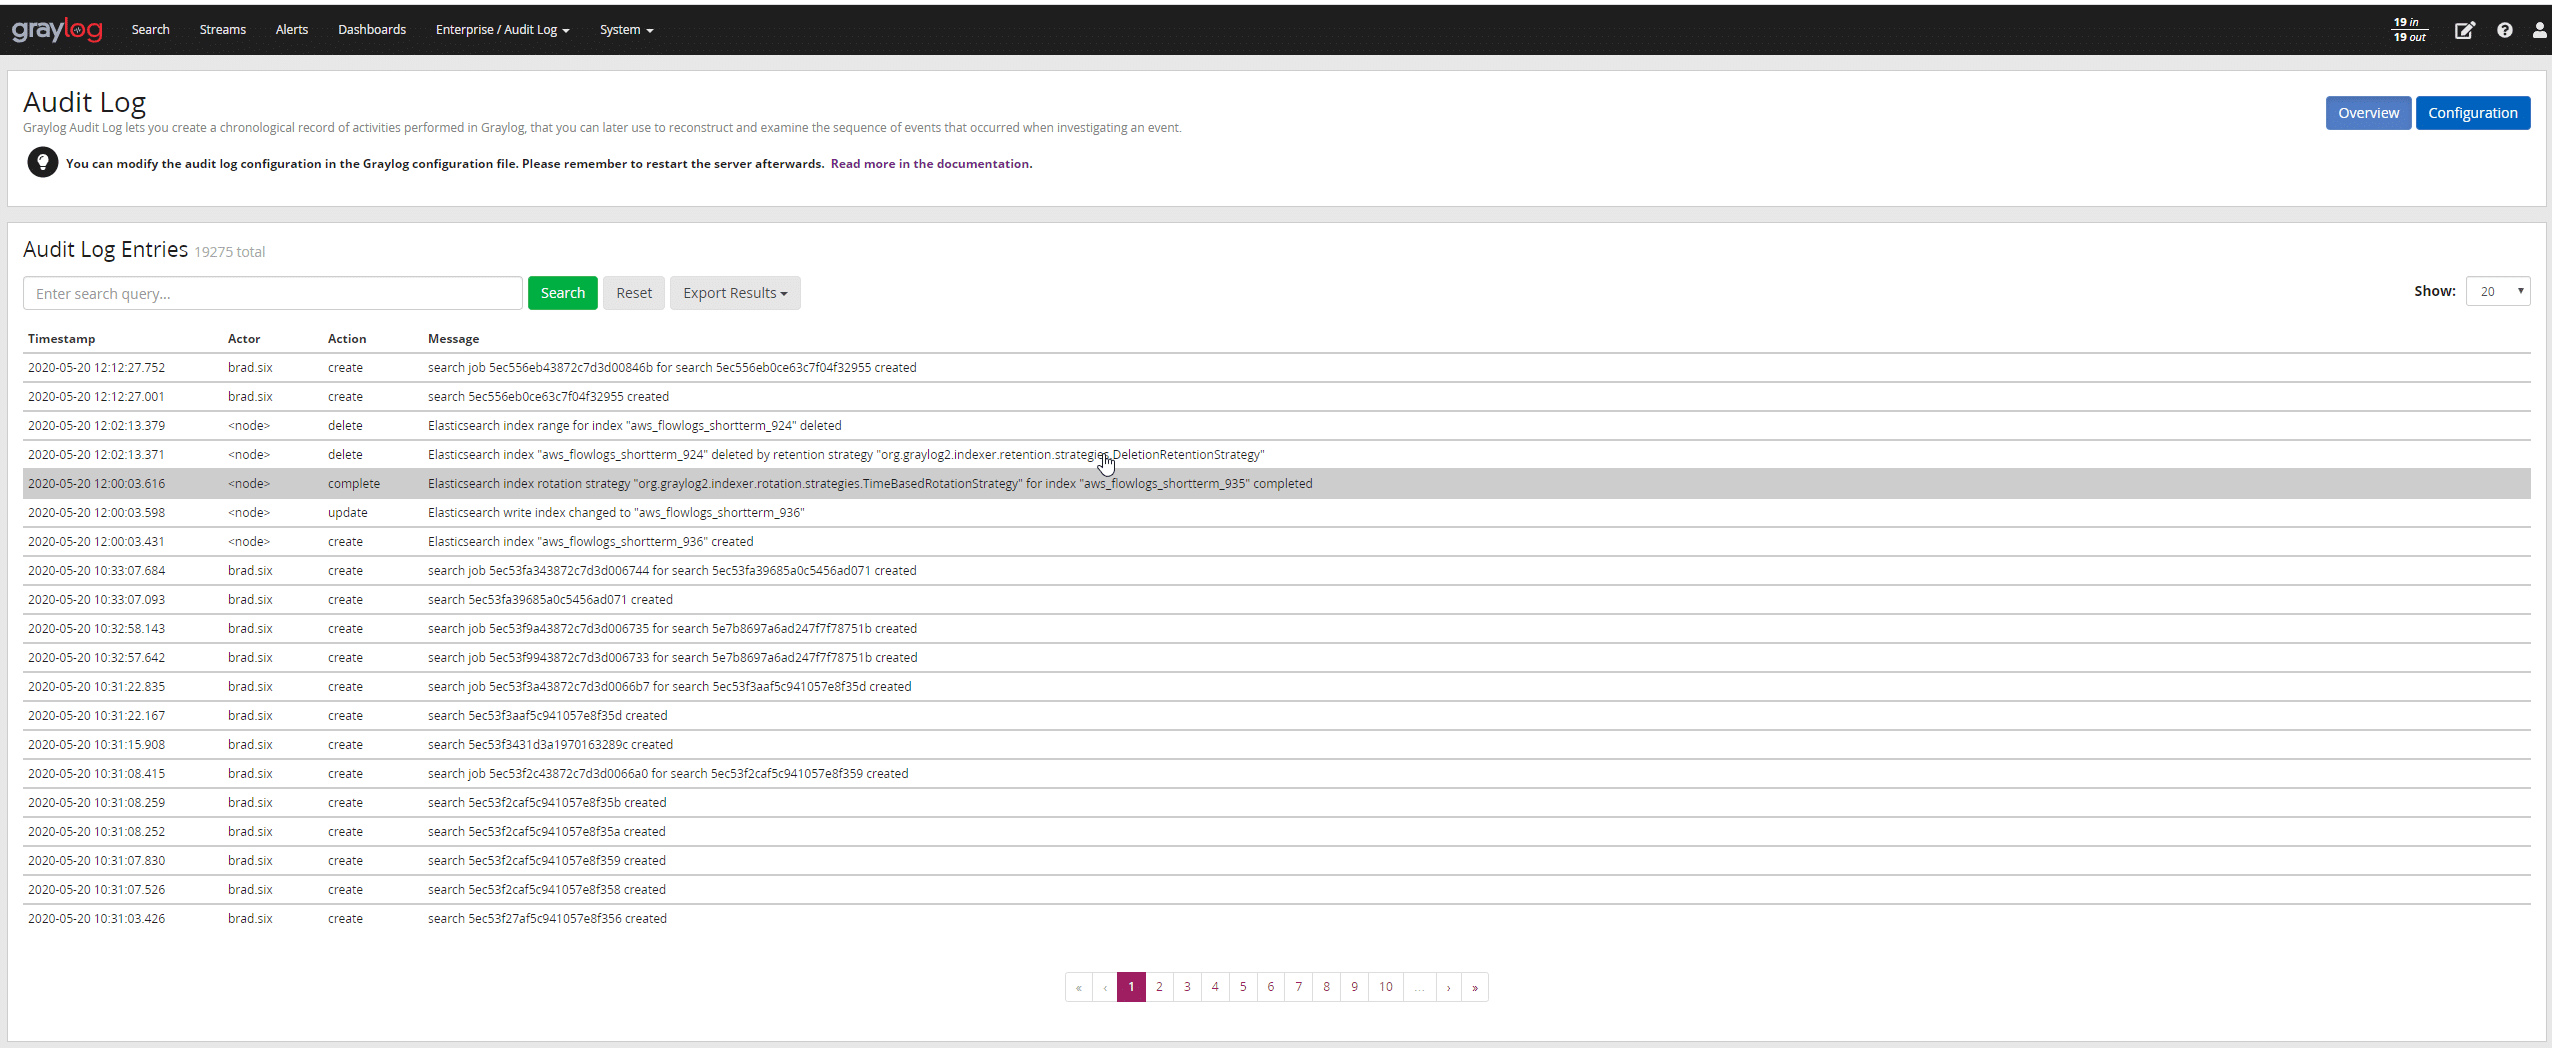Image resolution: width=2552 pixels, height=1048 pixels.
Task: Change the Show entries count dropdown
Action: click(2497, 291)
